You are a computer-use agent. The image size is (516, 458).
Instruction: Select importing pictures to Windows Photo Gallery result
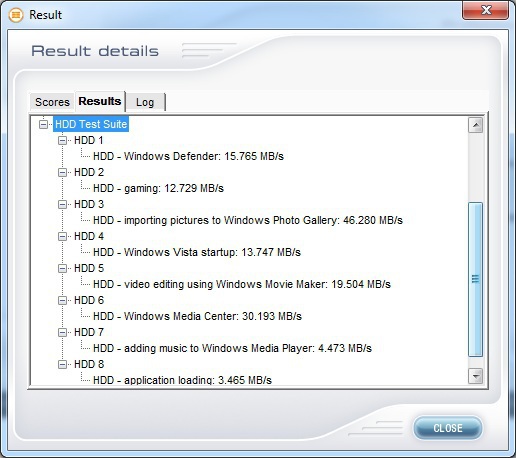pos(248,220)
